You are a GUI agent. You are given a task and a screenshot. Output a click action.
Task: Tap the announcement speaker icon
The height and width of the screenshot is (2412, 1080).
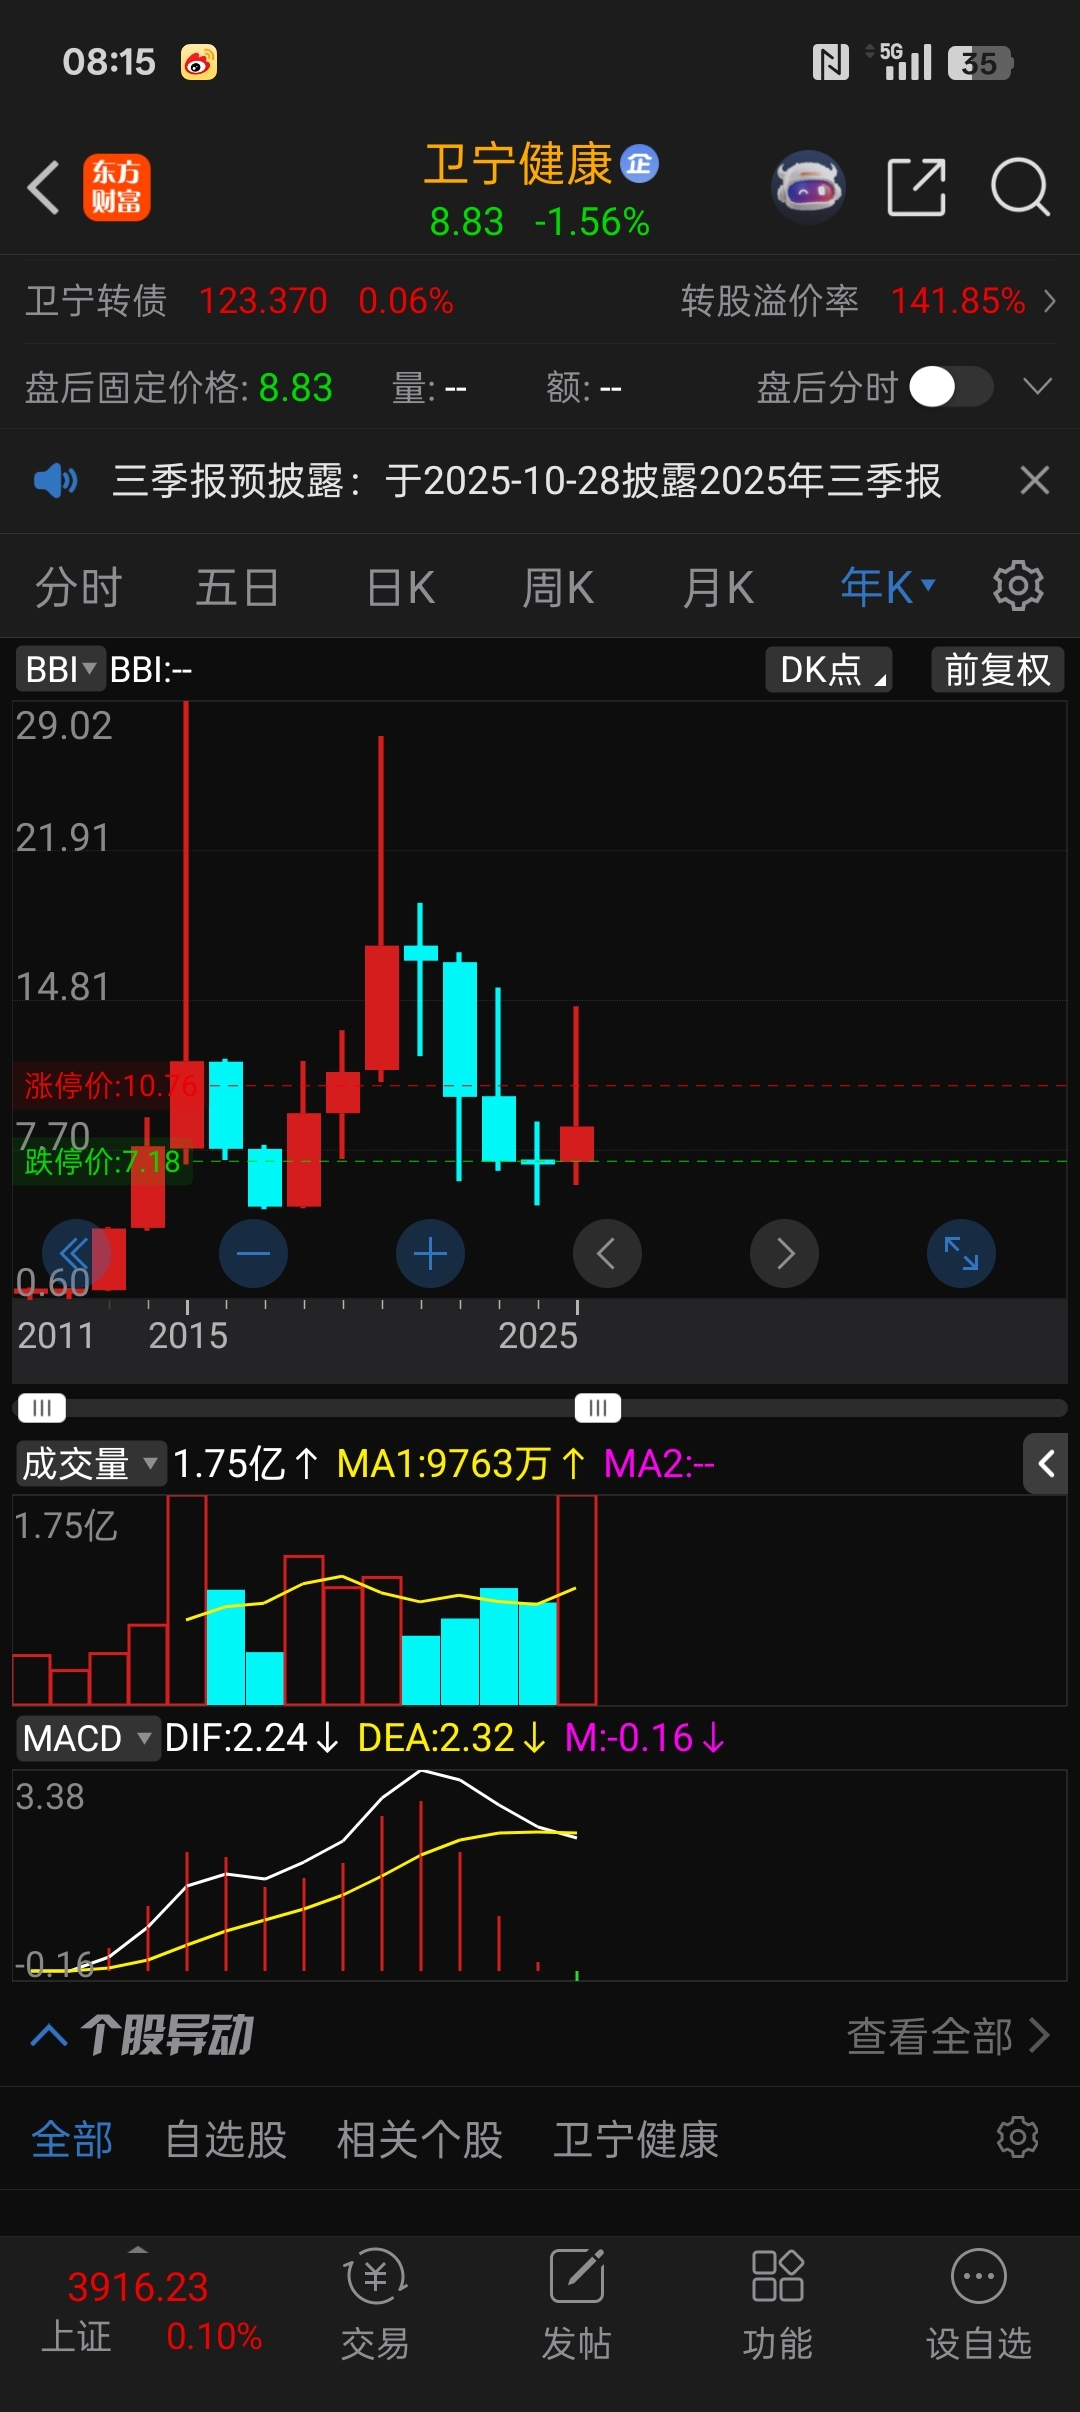(55, 481)
